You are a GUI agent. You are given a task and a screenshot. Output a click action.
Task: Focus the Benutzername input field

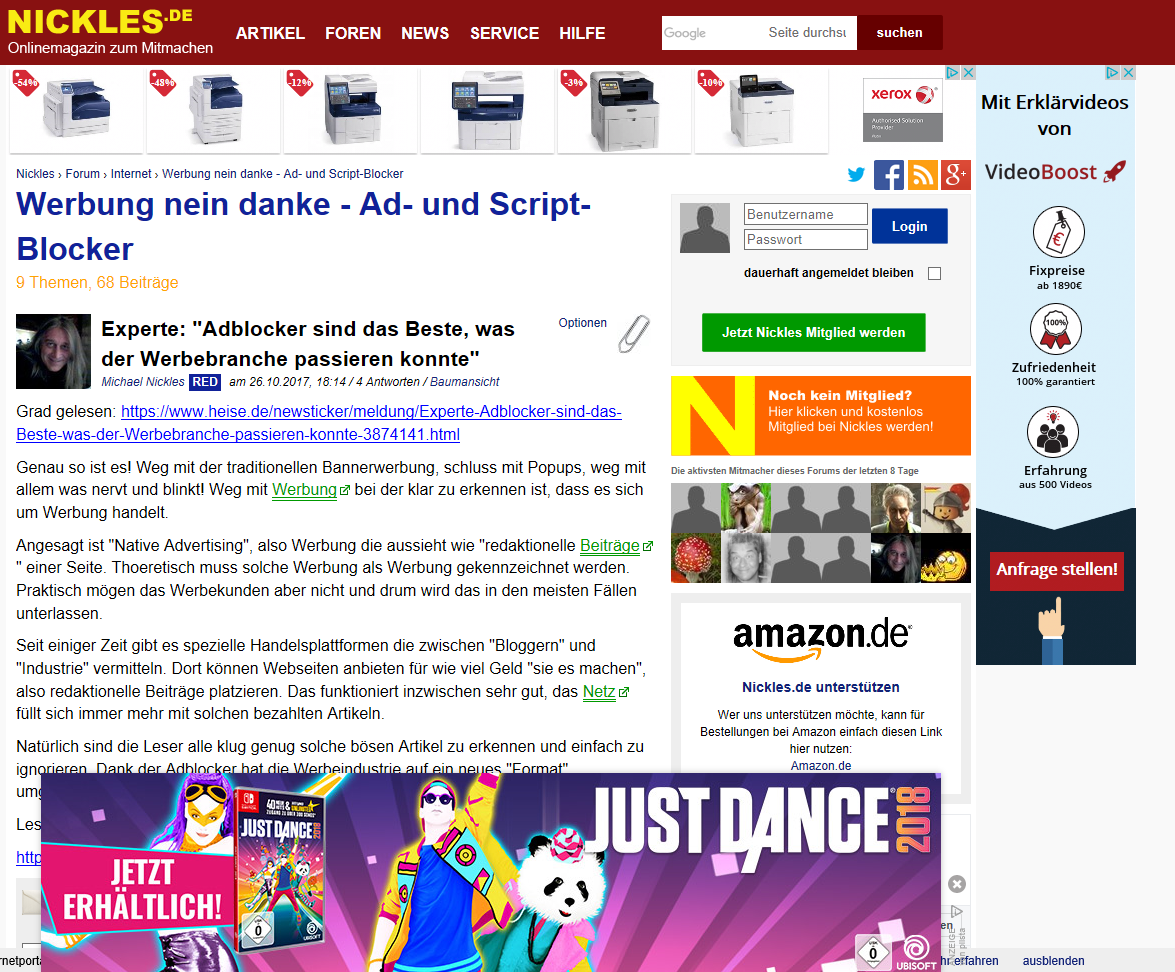coord(806,214)
